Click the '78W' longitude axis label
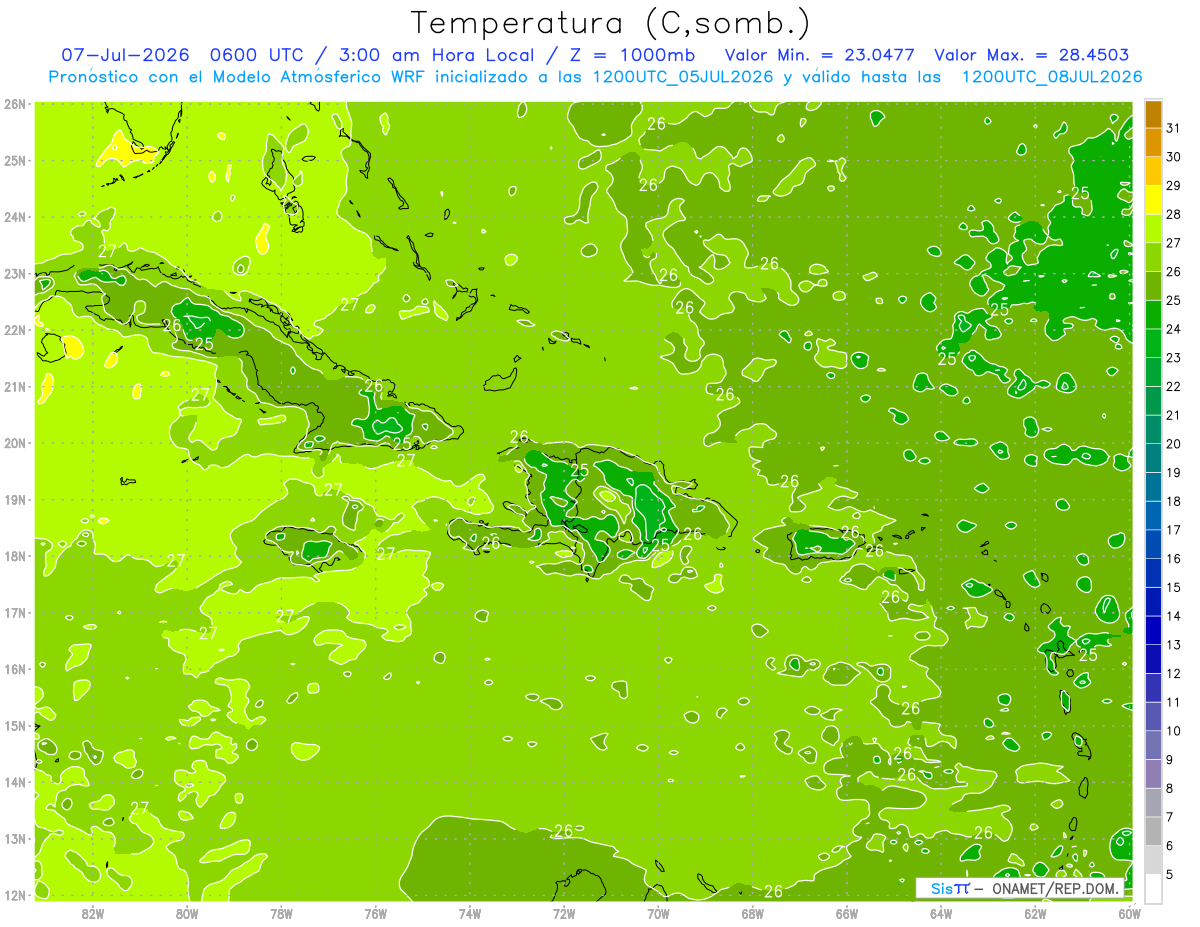Viewport: 1200px width, 927px height. pyautogui.click(x=281, y=912)
